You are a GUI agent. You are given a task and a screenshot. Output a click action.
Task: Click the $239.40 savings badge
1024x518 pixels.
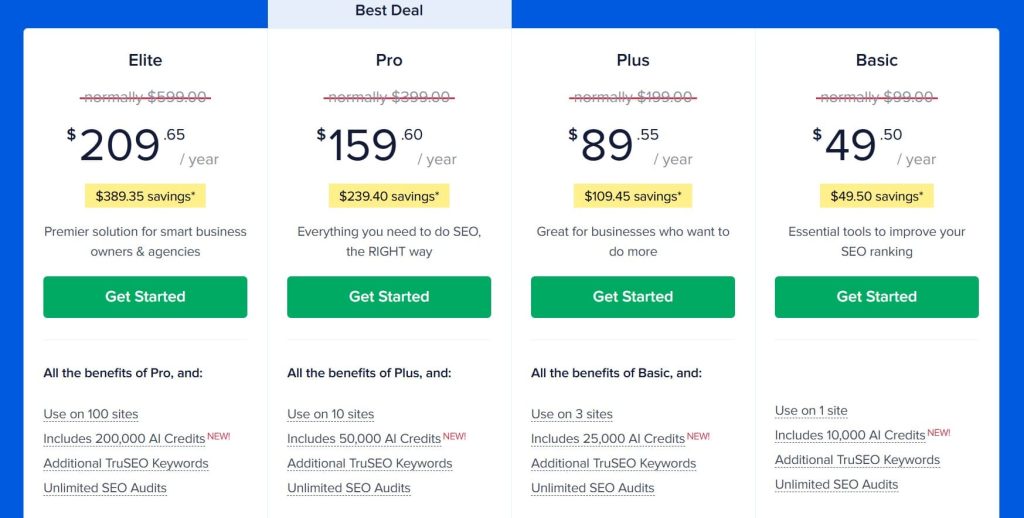(x=389, y=196)
